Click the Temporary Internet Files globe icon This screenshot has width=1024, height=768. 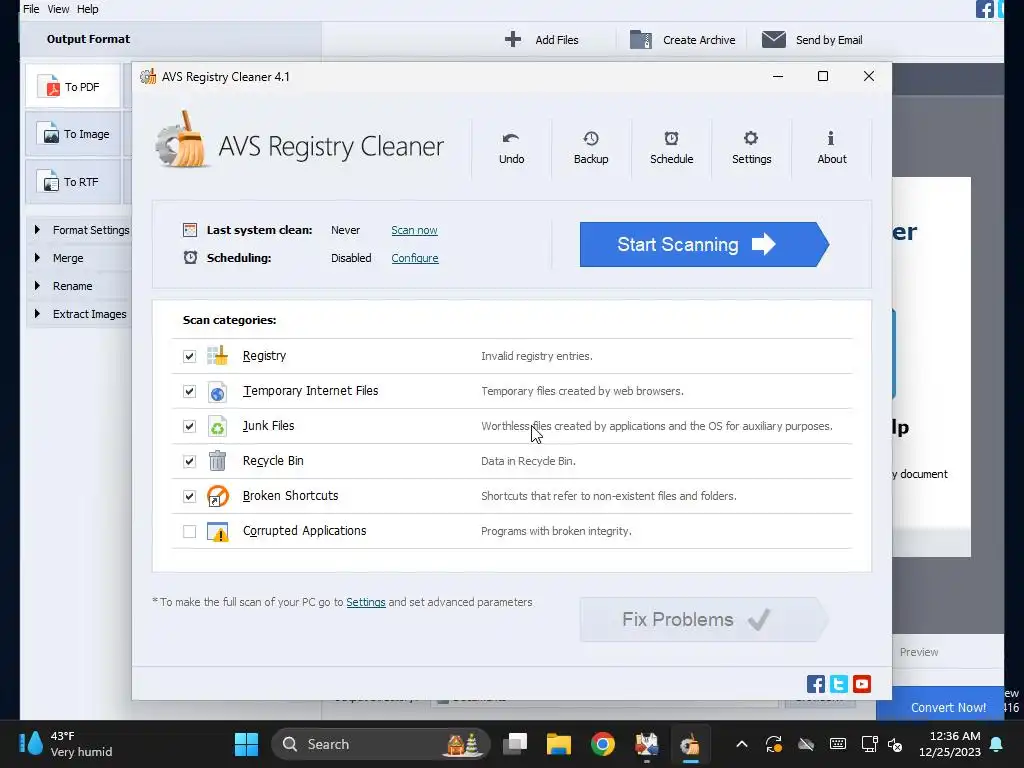(217, 391)
